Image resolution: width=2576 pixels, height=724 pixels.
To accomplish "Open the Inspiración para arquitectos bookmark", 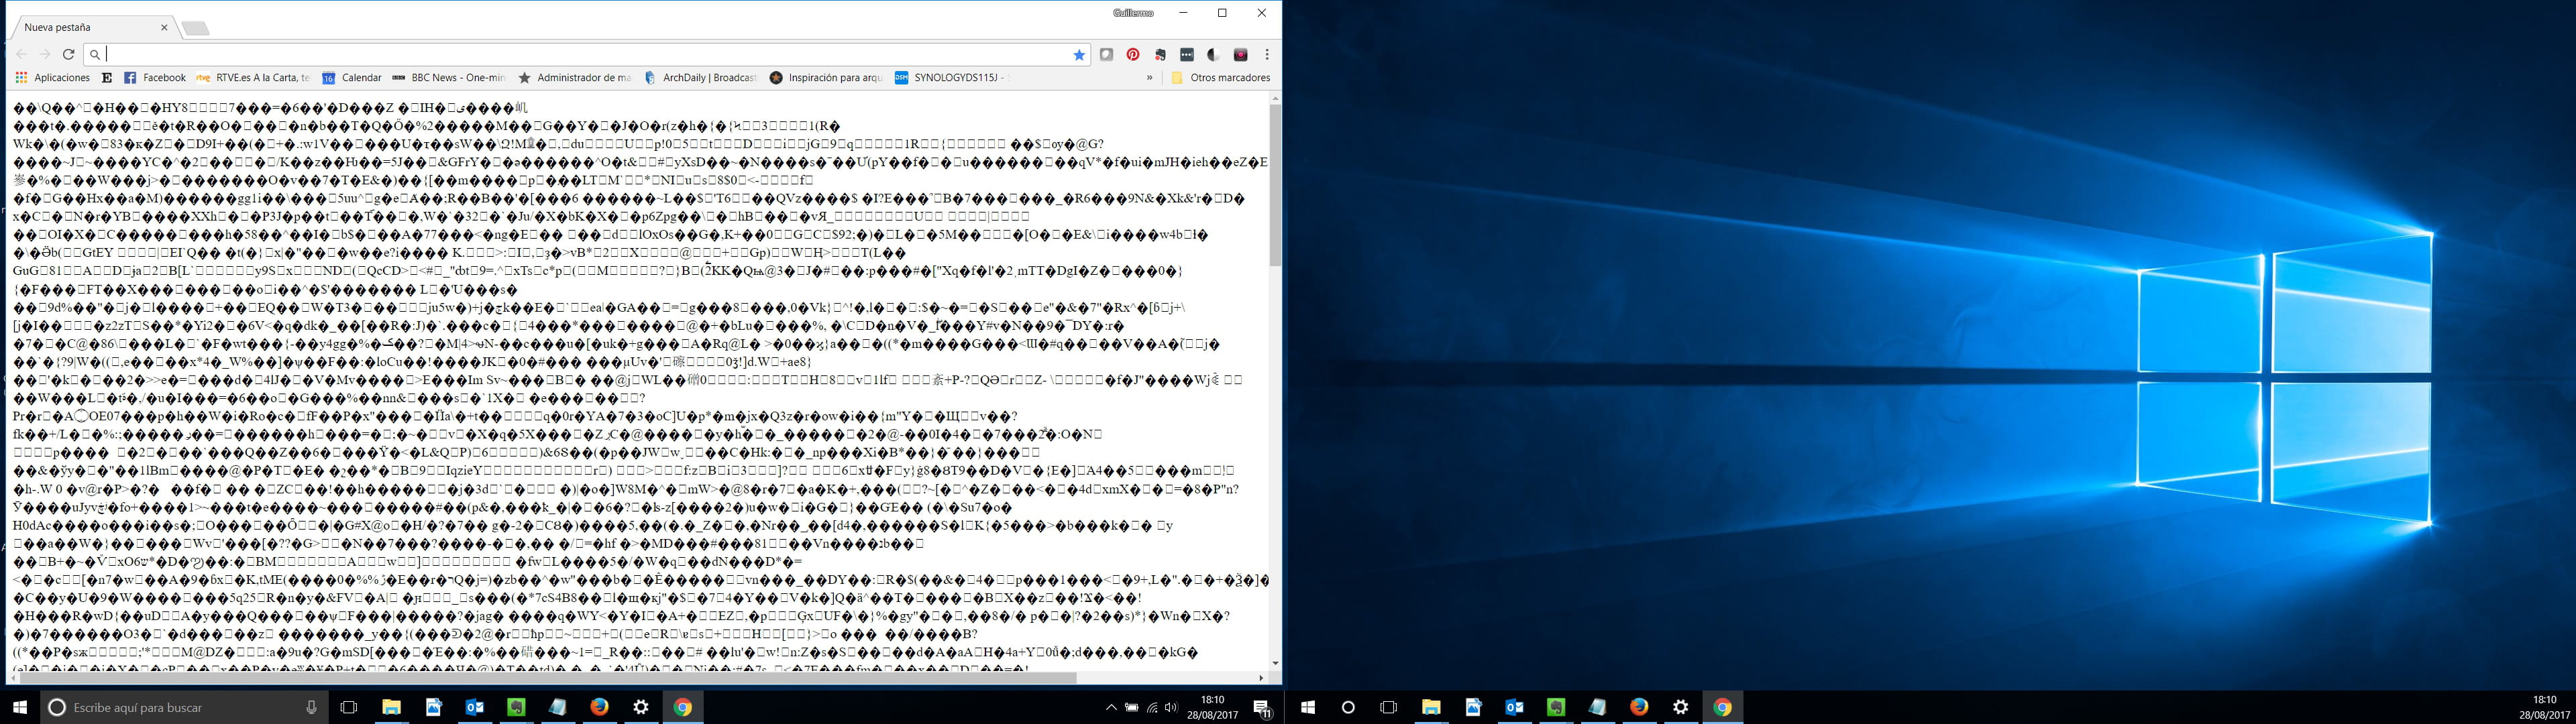I will [x=826, y=78].
